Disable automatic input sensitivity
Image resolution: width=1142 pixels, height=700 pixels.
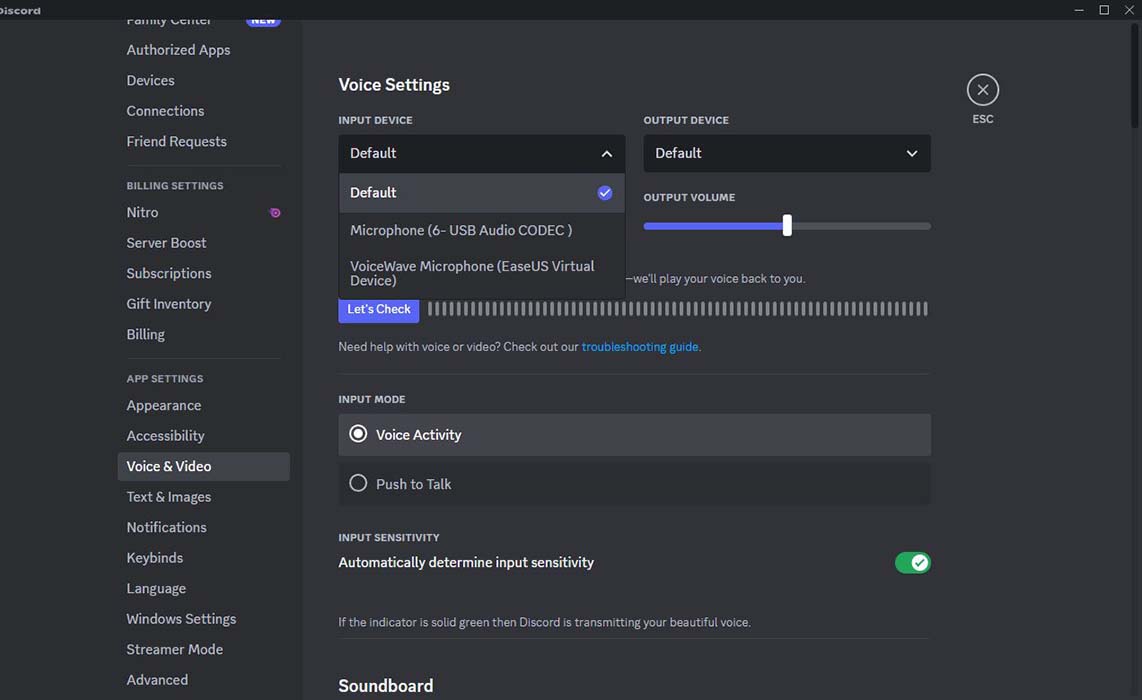coord(912,562)
